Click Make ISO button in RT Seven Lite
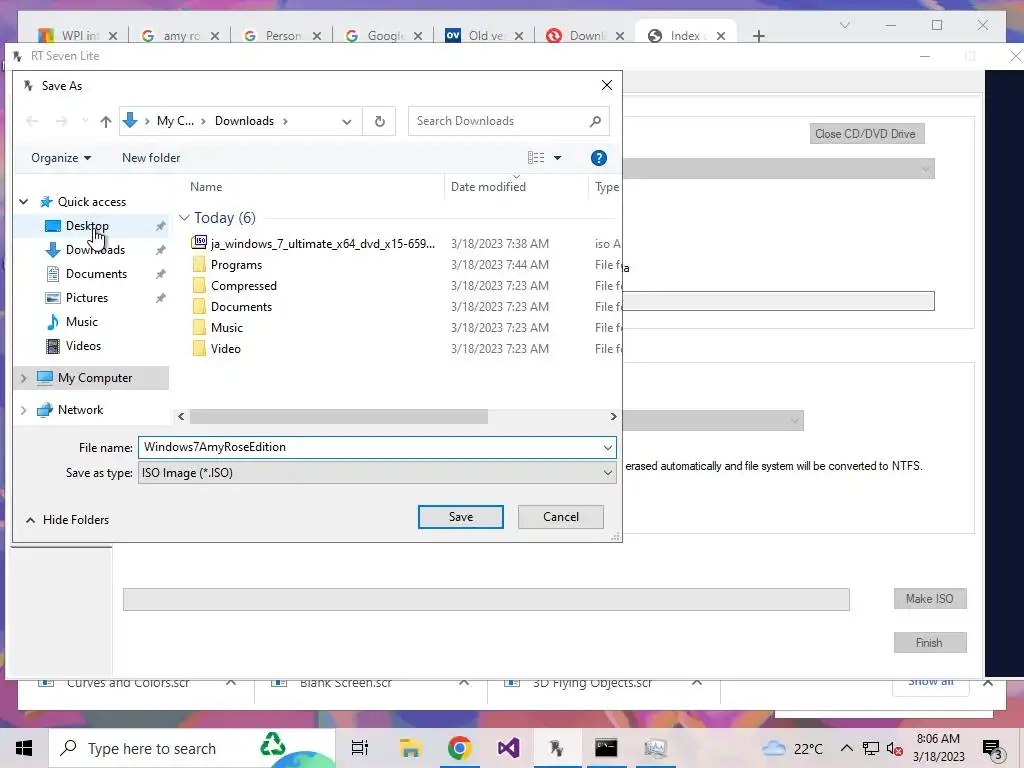Image resolution: width=1024 pixels, height=768 pixels. (929, 599)
